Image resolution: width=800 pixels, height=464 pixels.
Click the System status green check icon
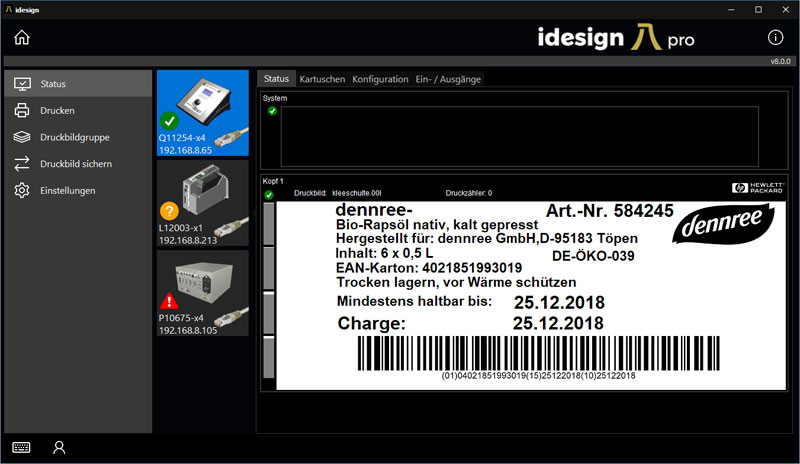272,111
